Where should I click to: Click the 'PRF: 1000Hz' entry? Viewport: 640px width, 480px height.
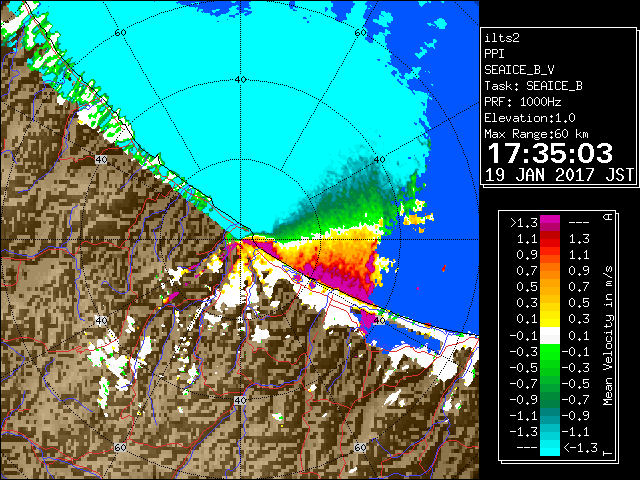pos(522,102)
